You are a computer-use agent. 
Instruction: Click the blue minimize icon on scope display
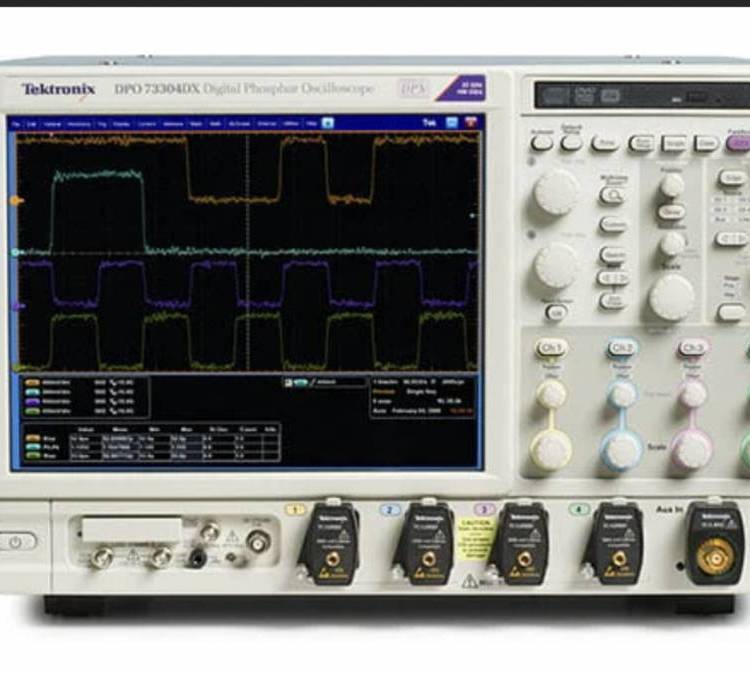[x=452, y=122]
